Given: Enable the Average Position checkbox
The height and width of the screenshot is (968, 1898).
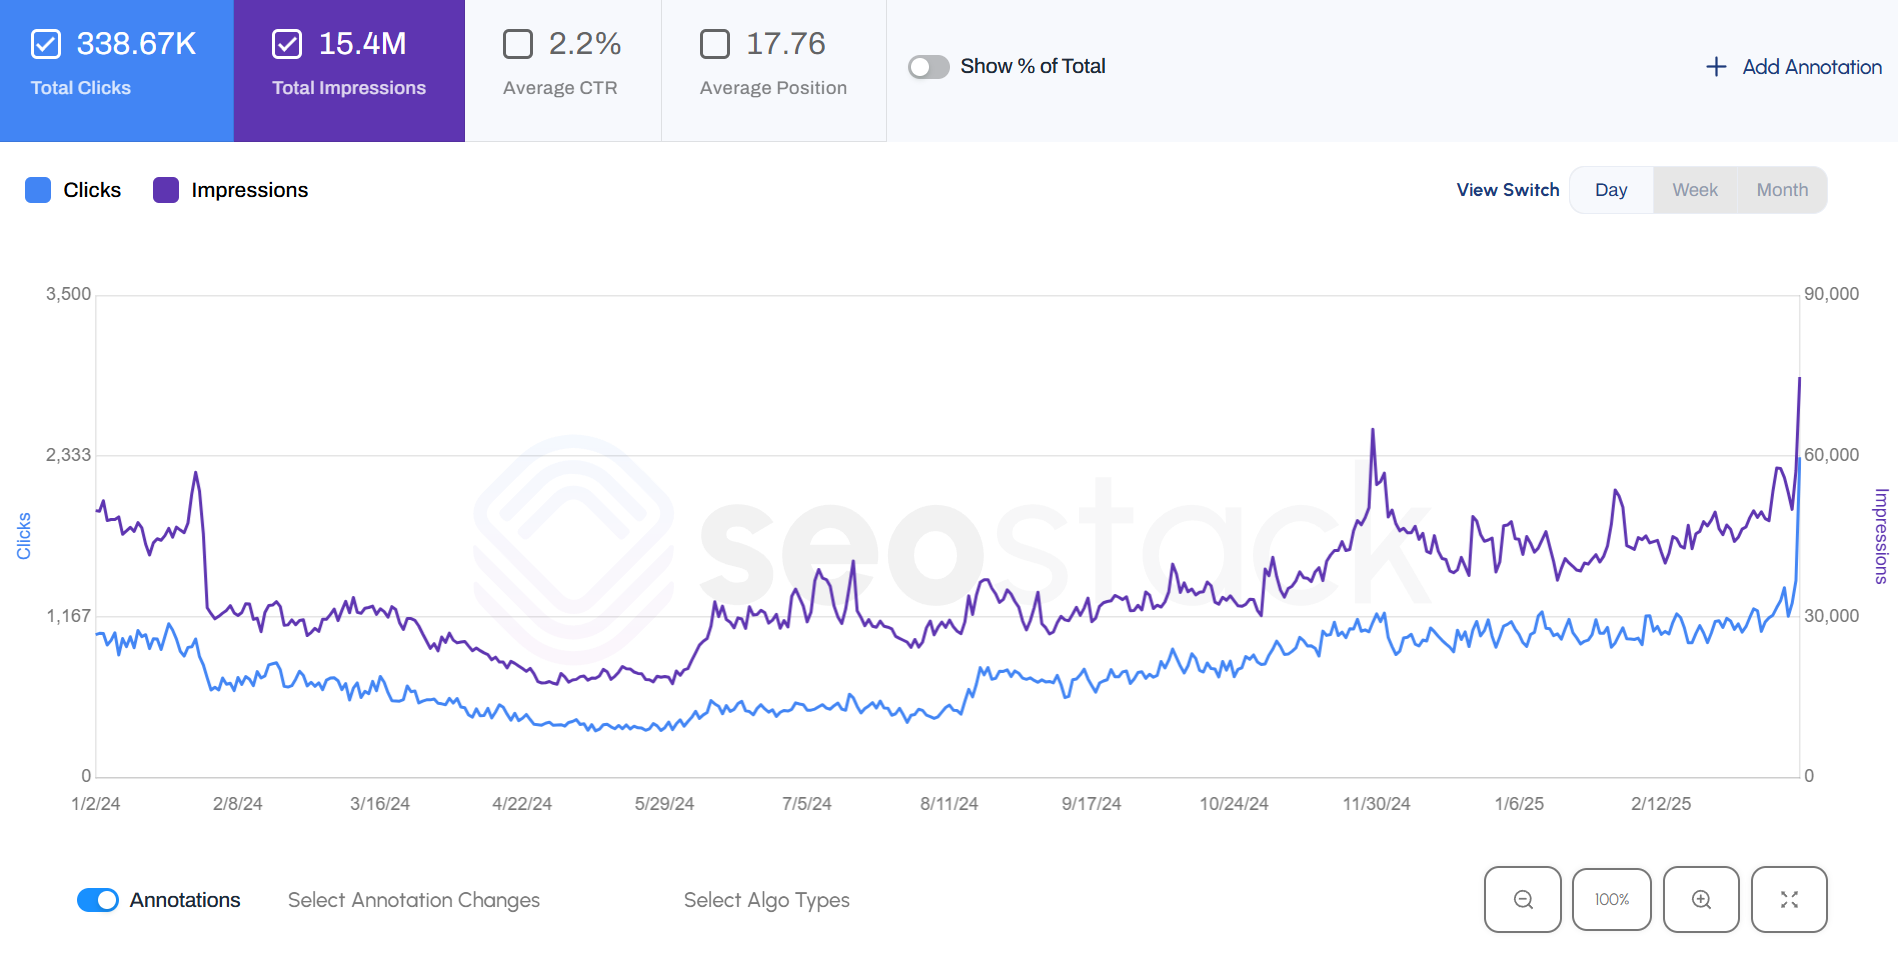Looking at the screenshot, I should (715, 44).
